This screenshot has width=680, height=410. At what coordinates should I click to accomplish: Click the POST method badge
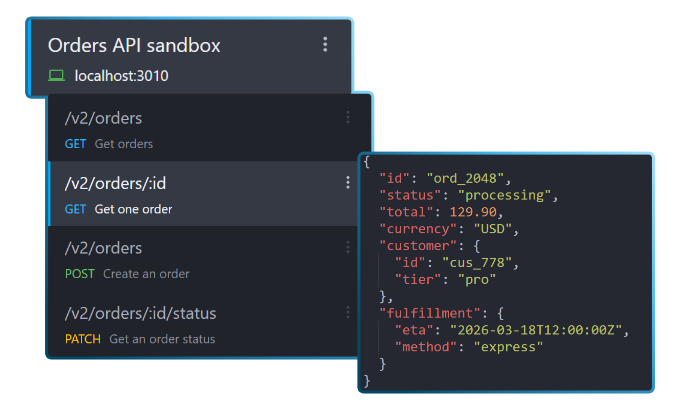point(78,274)
